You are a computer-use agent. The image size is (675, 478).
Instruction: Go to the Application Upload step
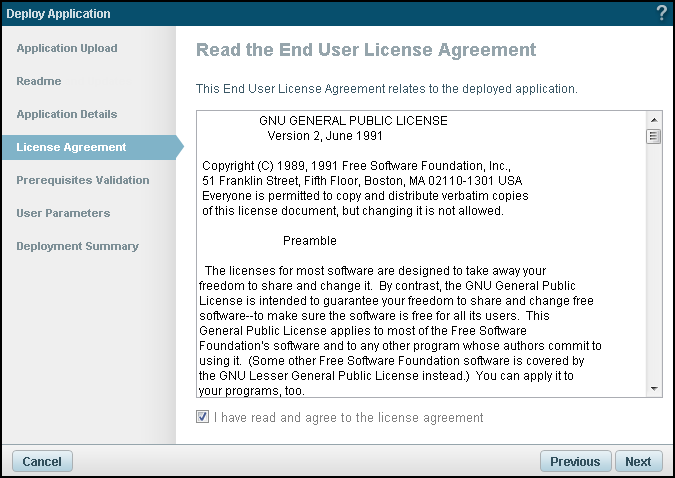(x=67, y=48)
